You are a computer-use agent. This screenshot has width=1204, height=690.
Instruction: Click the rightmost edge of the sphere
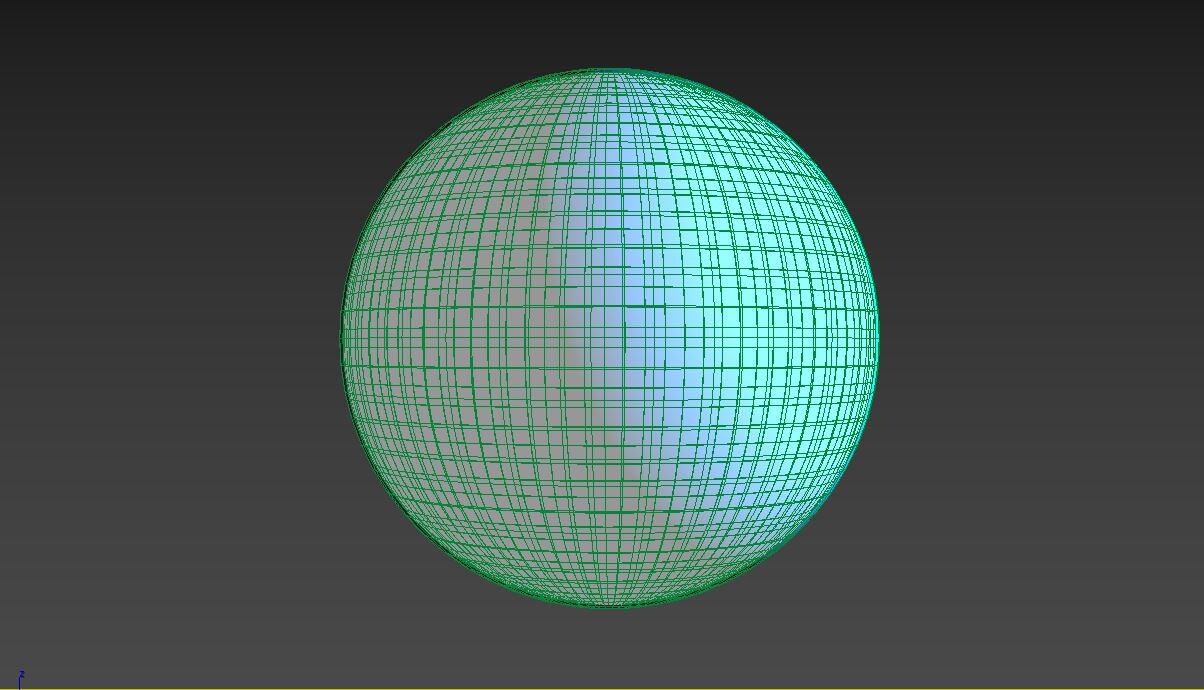click(x=876, y=340)
